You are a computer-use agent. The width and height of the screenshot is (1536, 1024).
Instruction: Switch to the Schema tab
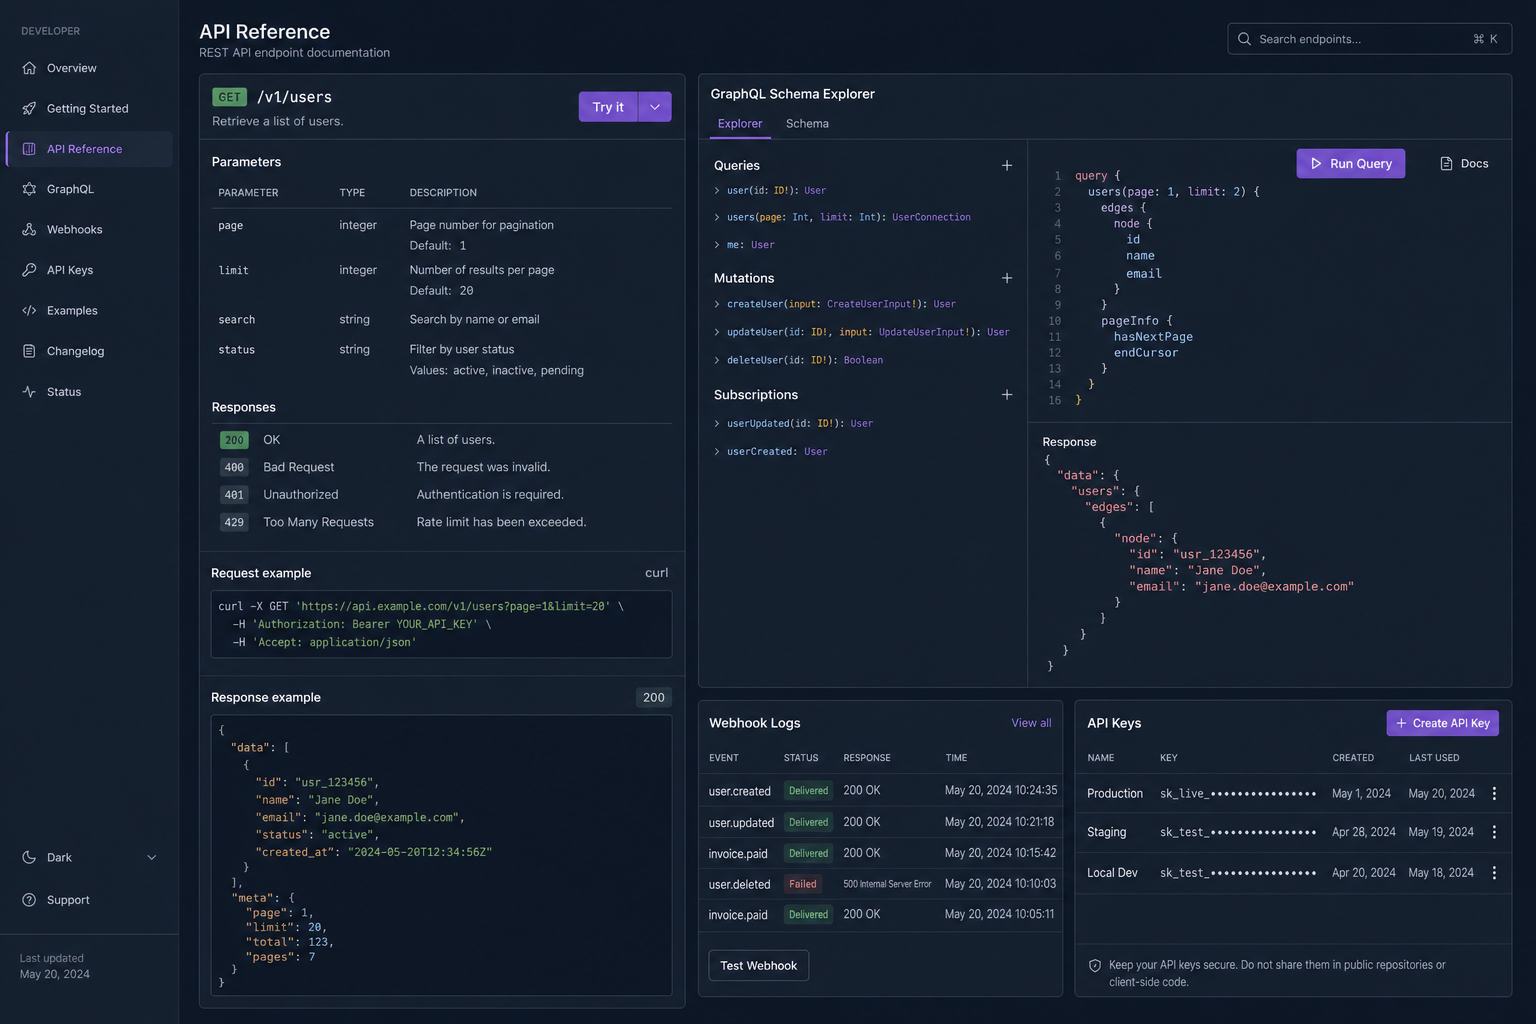tap(807, 124)
